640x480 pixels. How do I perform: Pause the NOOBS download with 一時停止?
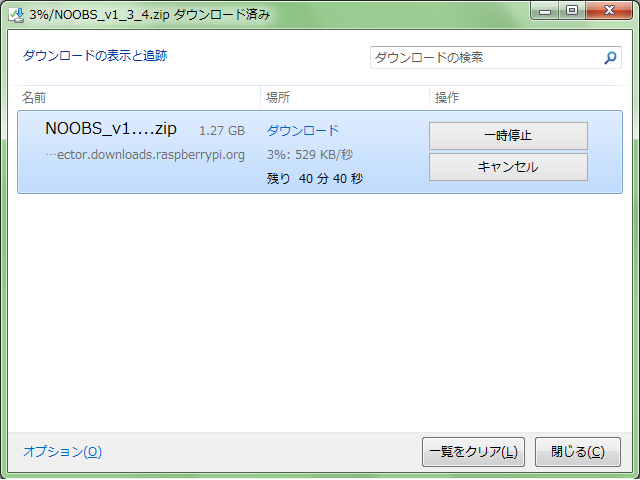(x=508, y=136)
